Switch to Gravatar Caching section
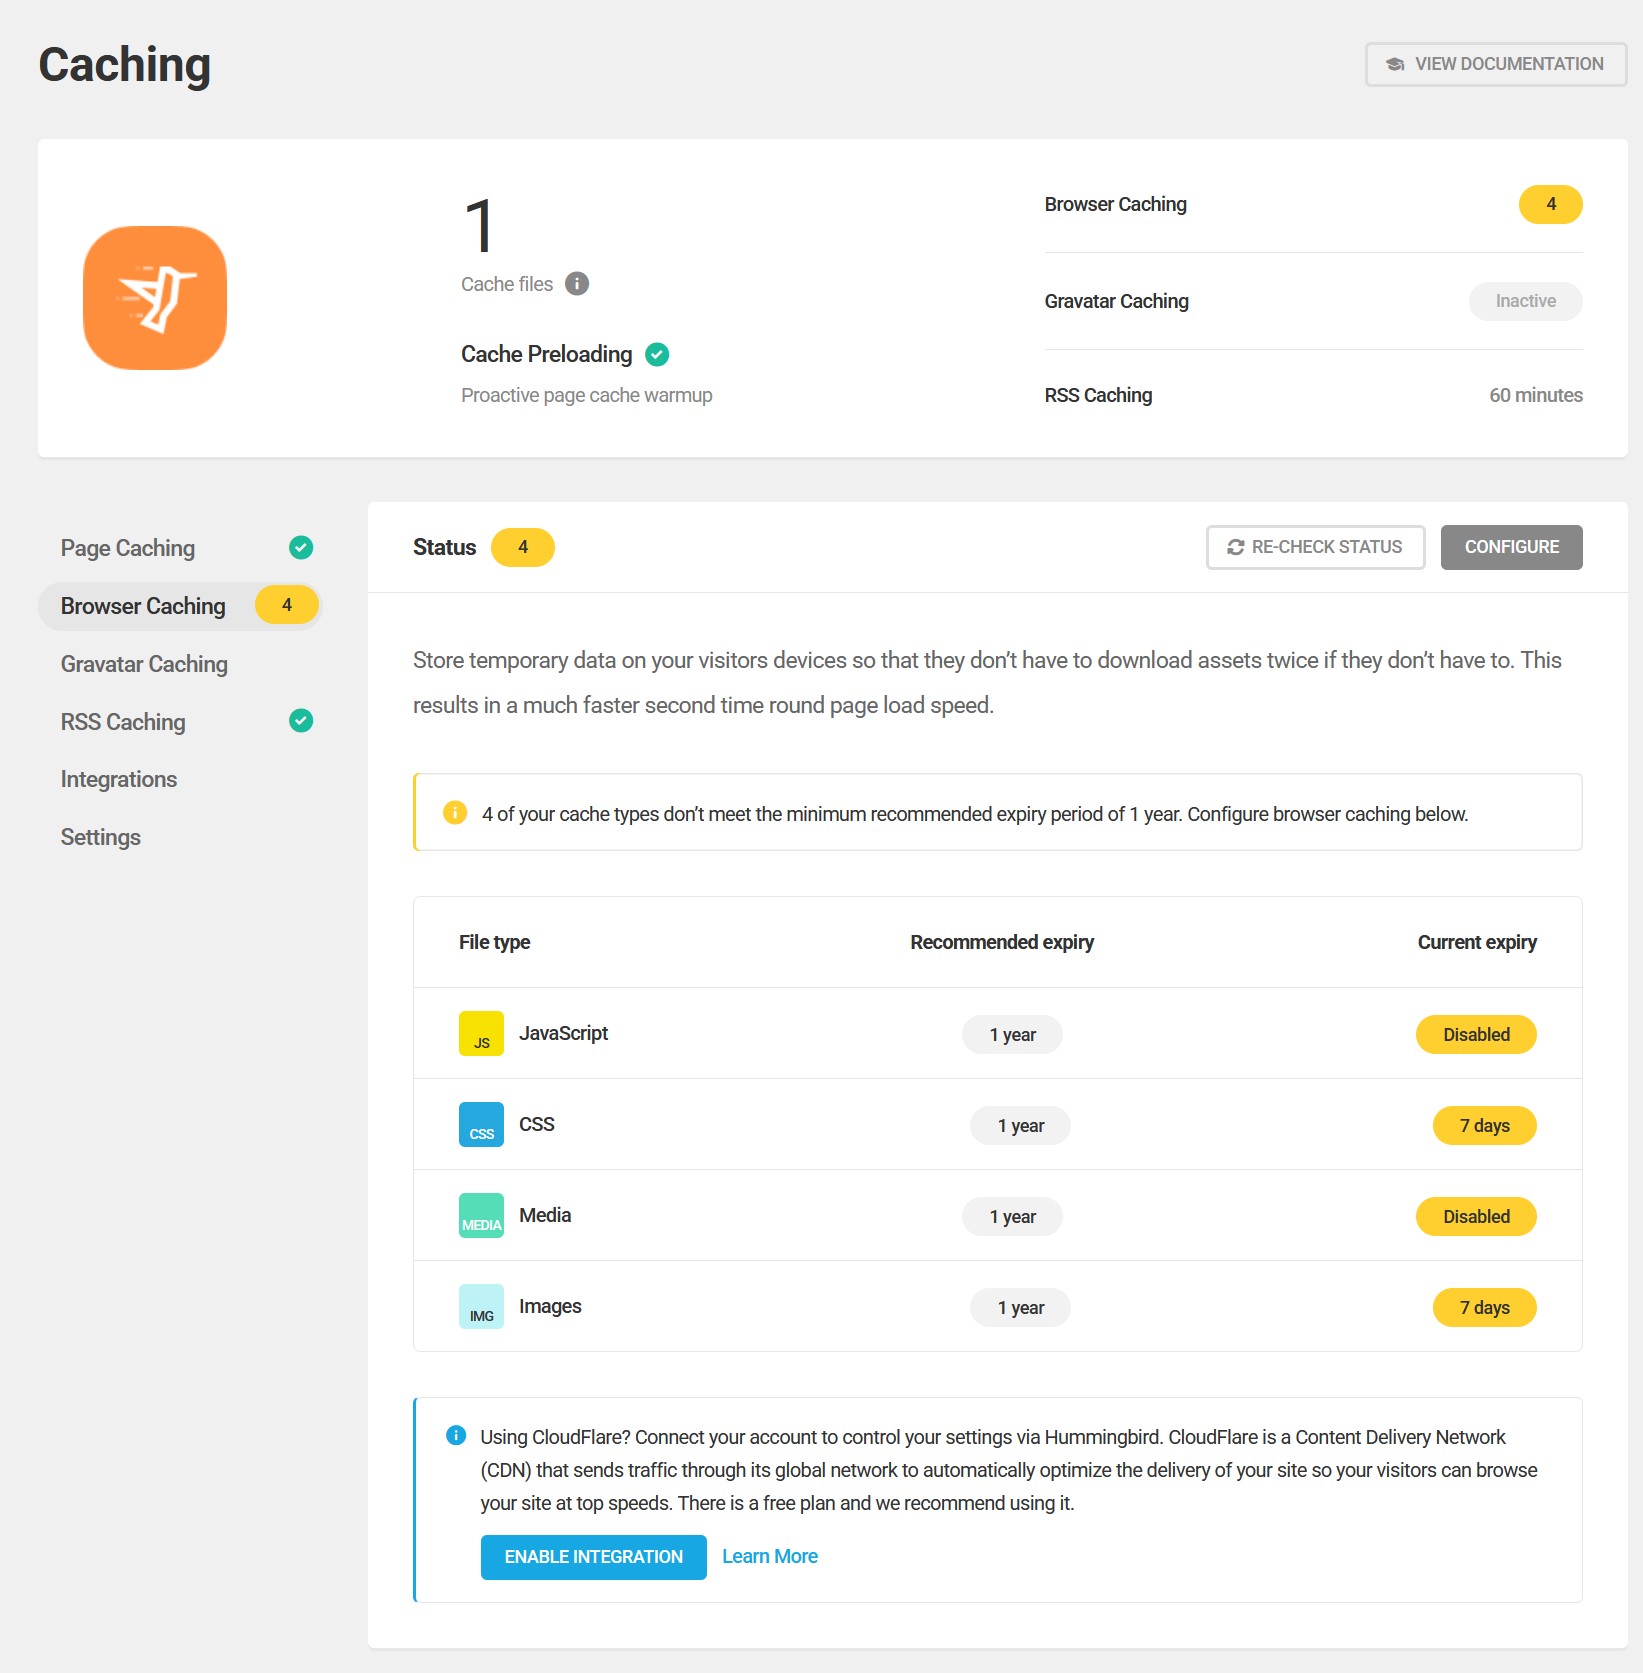Screen dimensions: 1643x1673 144,664
